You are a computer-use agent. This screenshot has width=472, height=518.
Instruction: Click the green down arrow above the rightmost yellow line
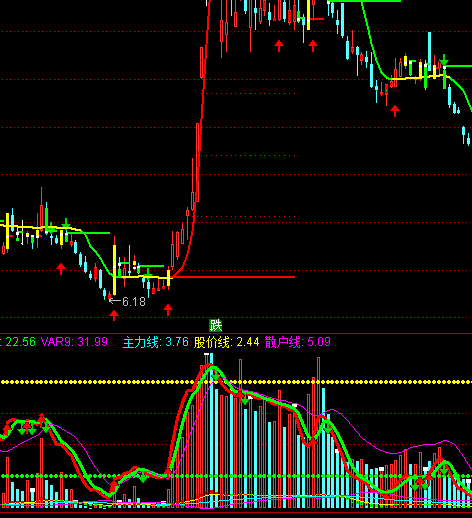444,60
